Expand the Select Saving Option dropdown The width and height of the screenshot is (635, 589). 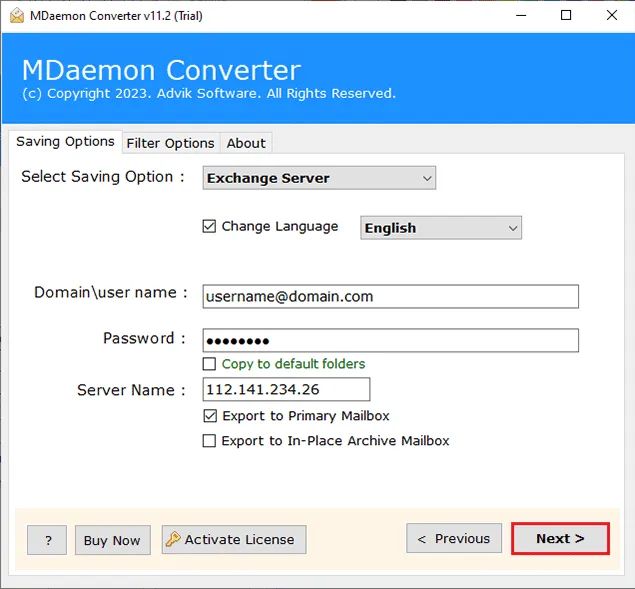pyautogui.click(x=319, y=178)
